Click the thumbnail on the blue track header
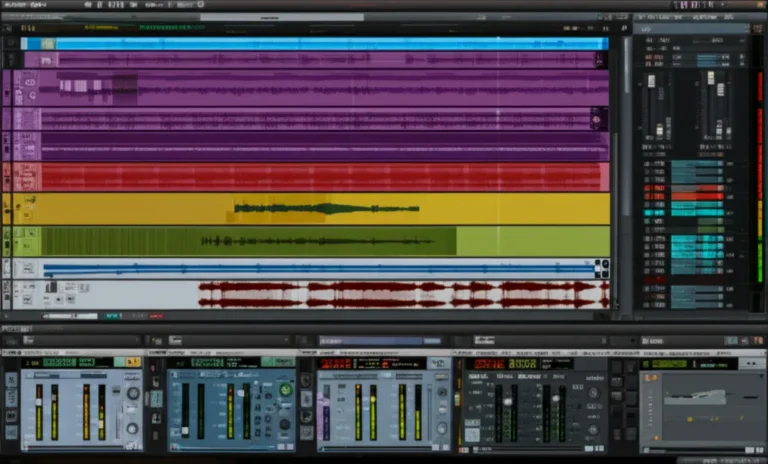768x464 pixels. point(48,44)
